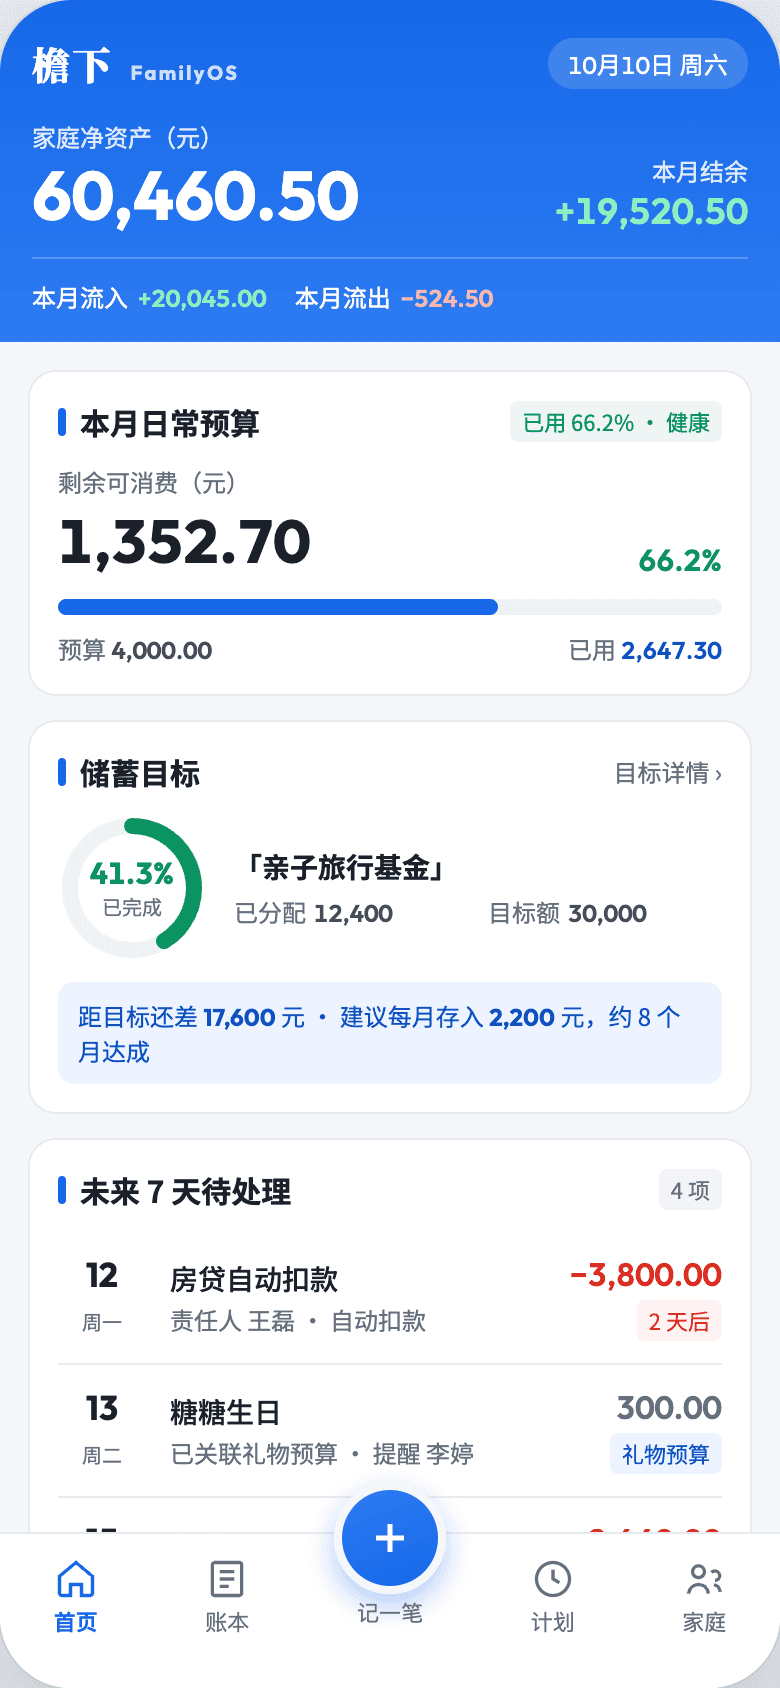The image size is (780, 1688).
Task: Tap the blue plus 记一笔 button
Action: click(390, 1538)
